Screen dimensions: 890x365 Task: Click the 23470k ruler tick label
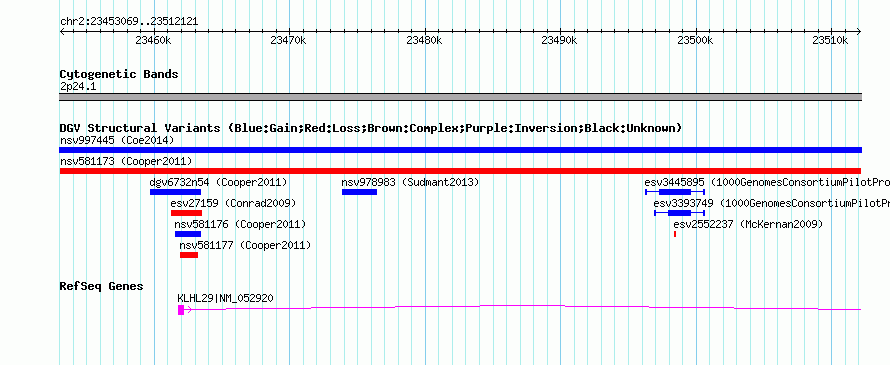point(289,40)
